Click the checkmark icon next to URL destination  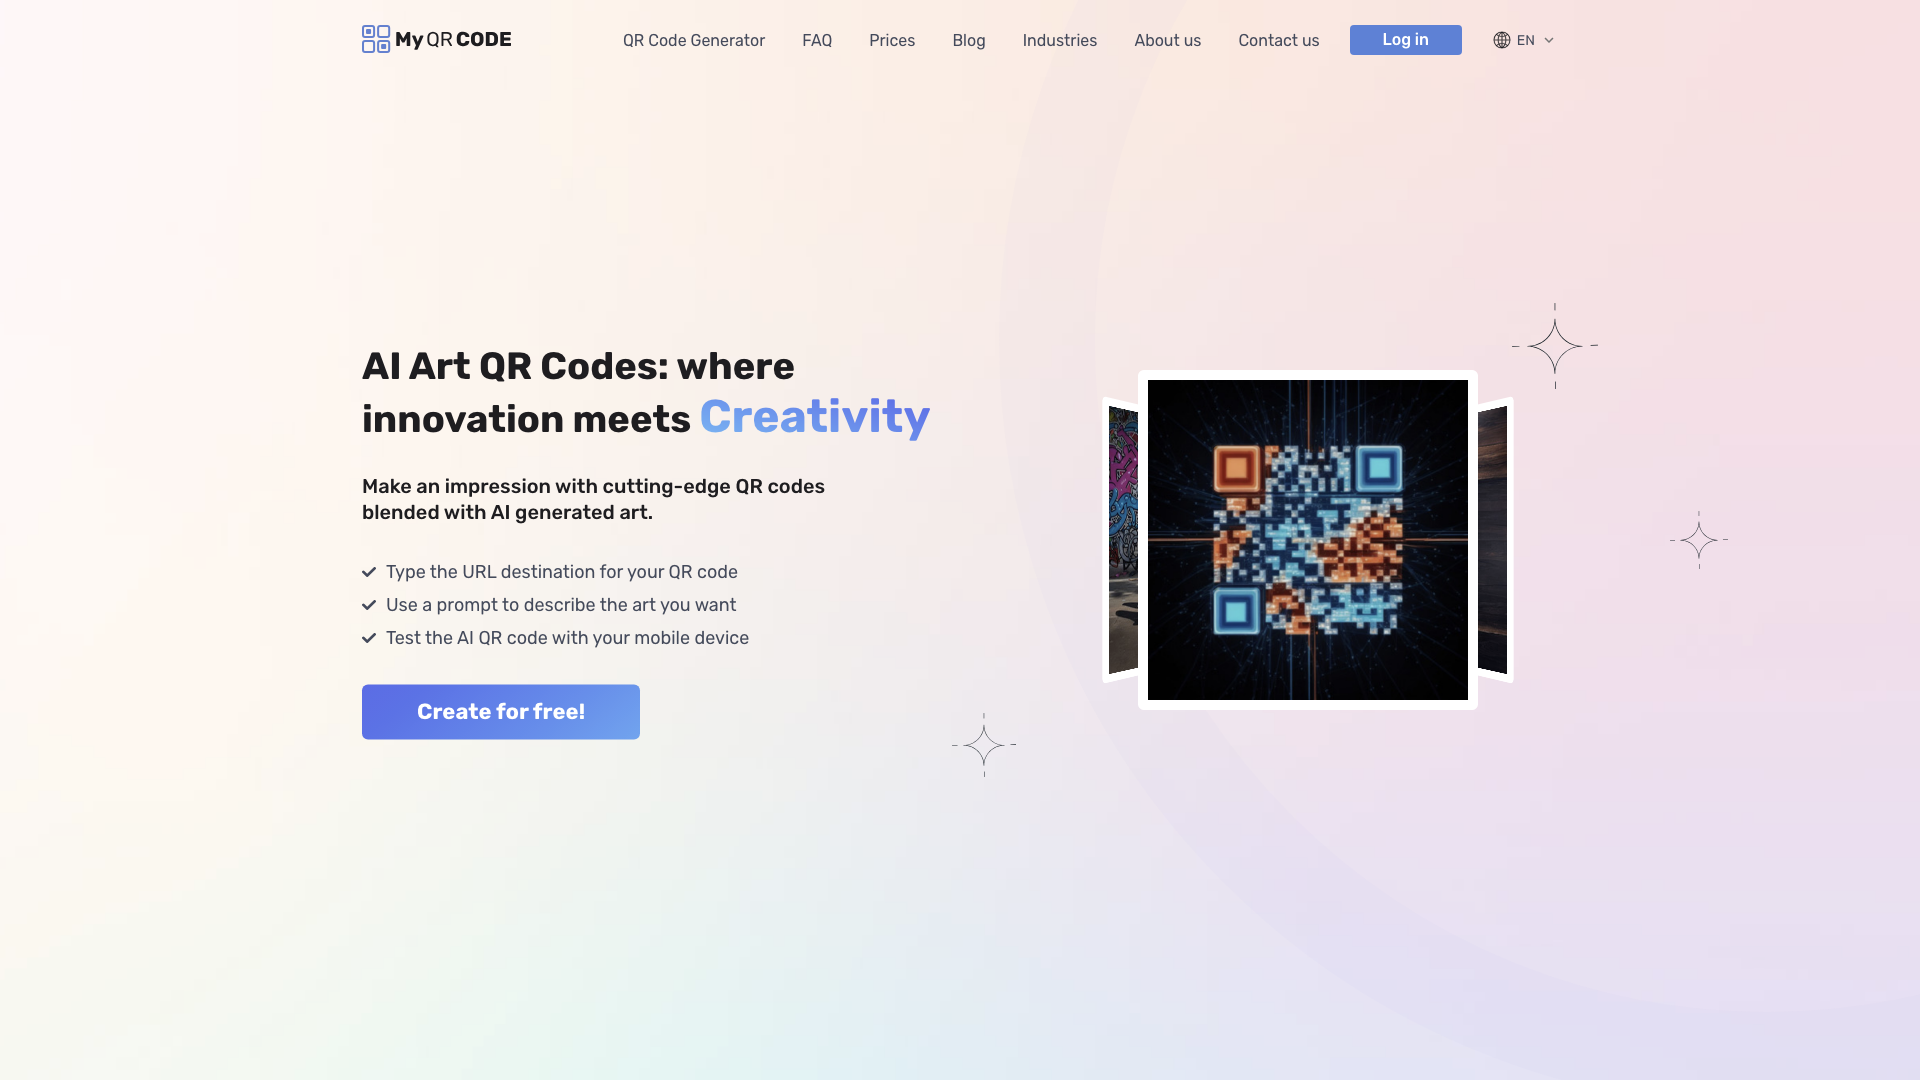[x=368, y=571]
